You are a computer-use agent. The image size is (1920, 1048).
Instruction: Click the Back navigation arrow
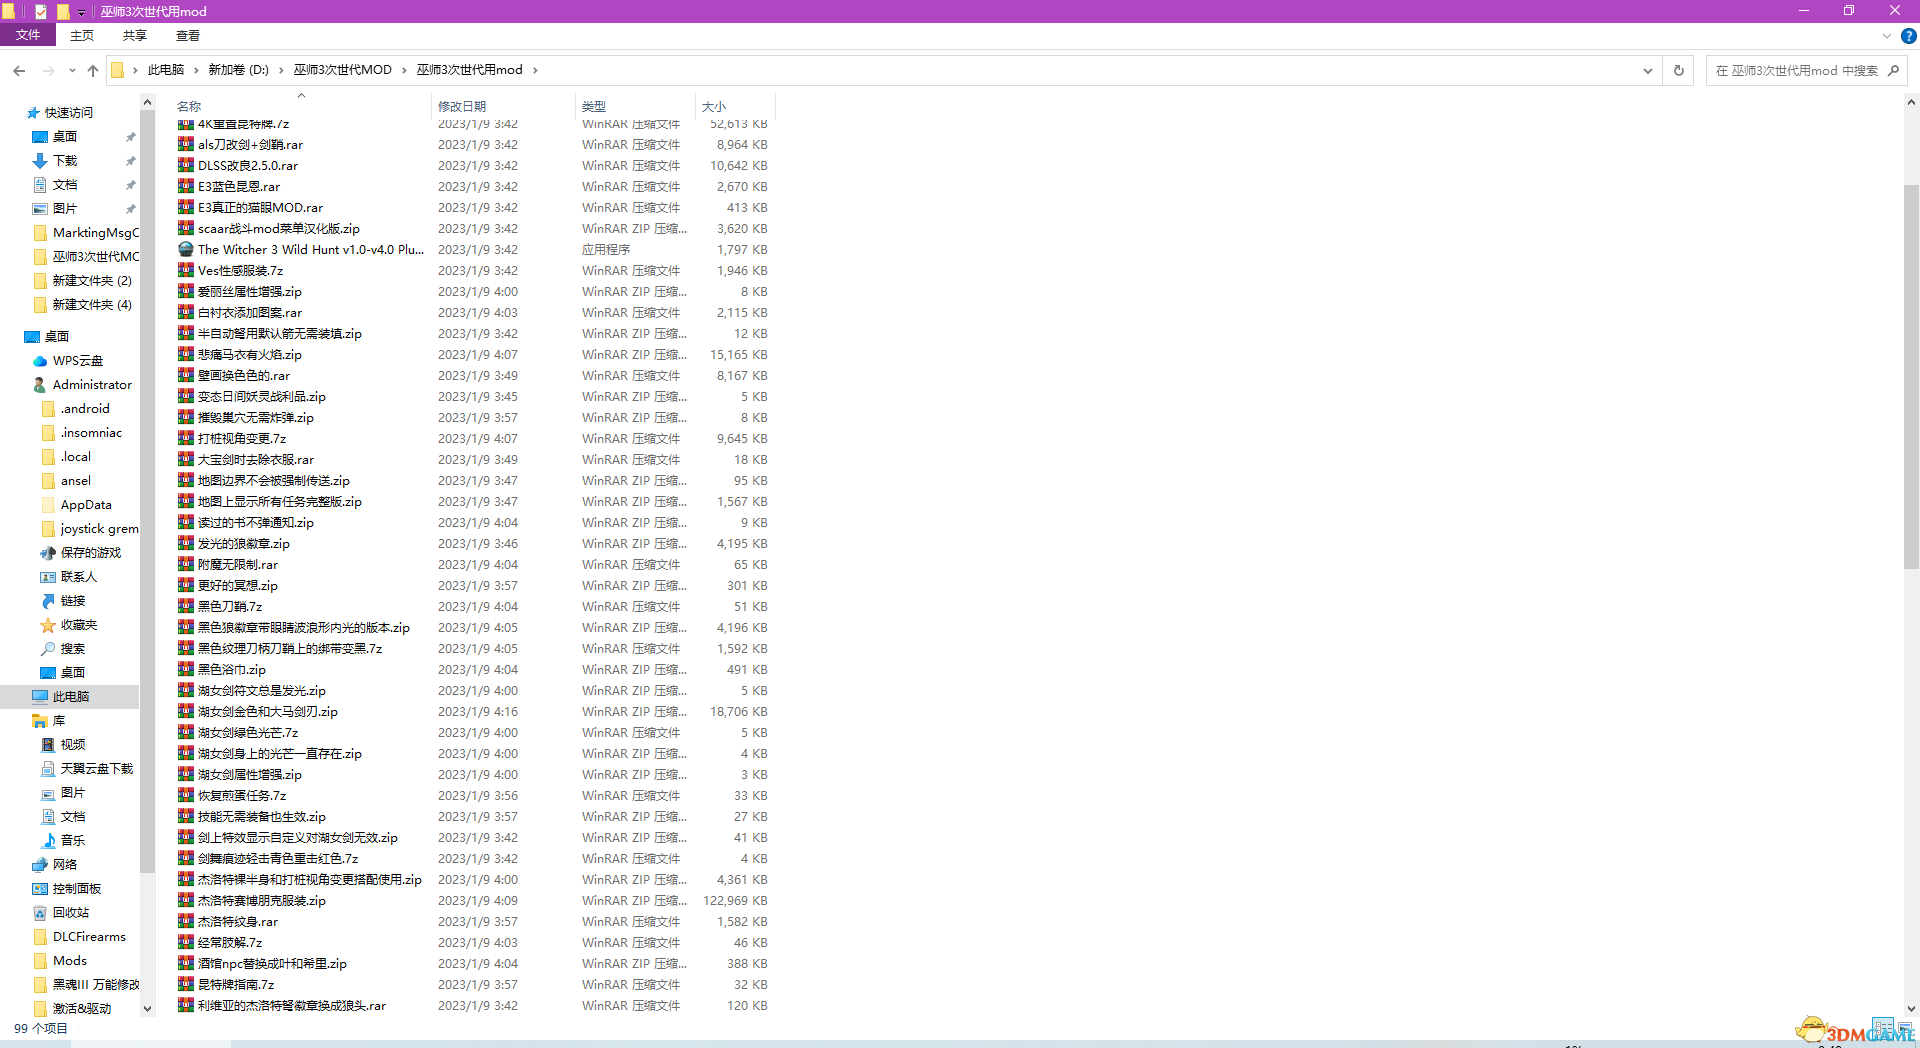19,70
